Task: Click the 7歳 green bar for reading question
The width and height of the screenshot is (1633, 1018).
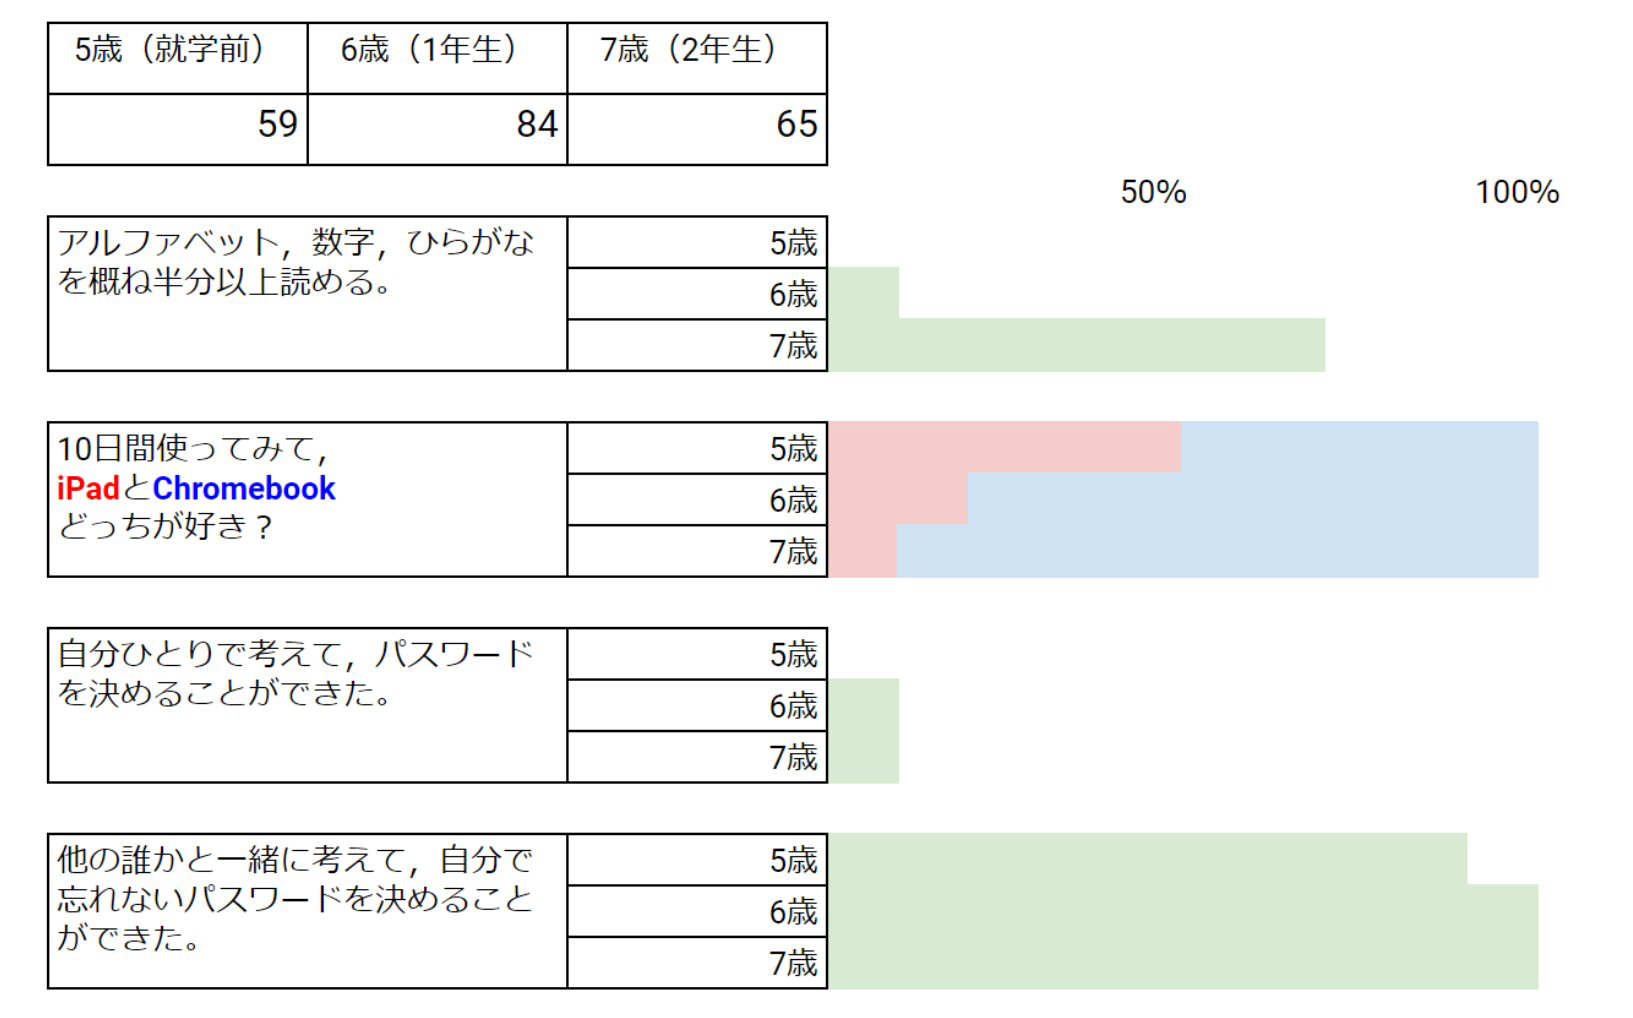Action: [1076, 345]
